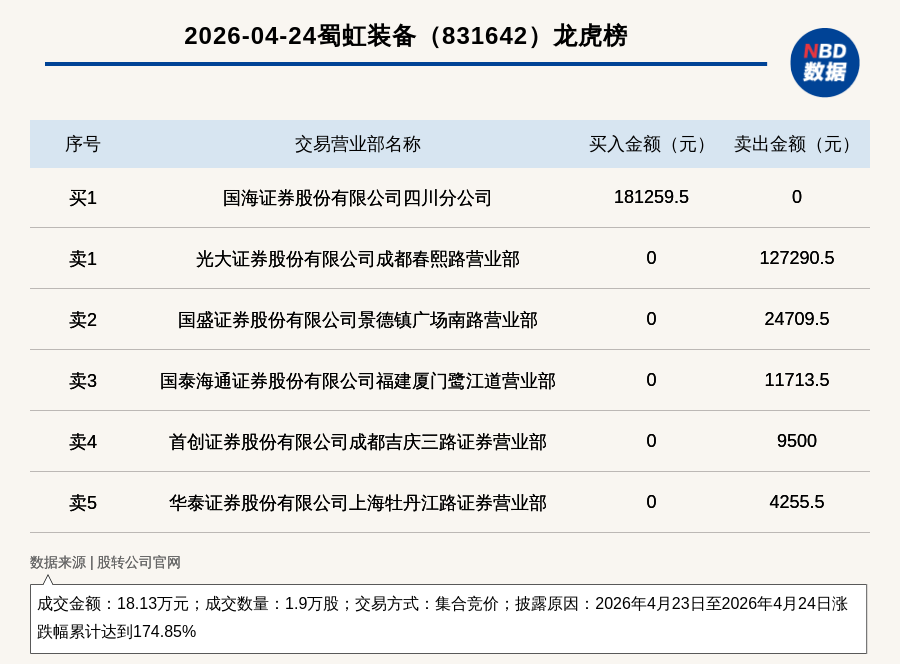Select the 卖5 sequence cell
This screenshot has height=664, width=900.
coord(83,503)
